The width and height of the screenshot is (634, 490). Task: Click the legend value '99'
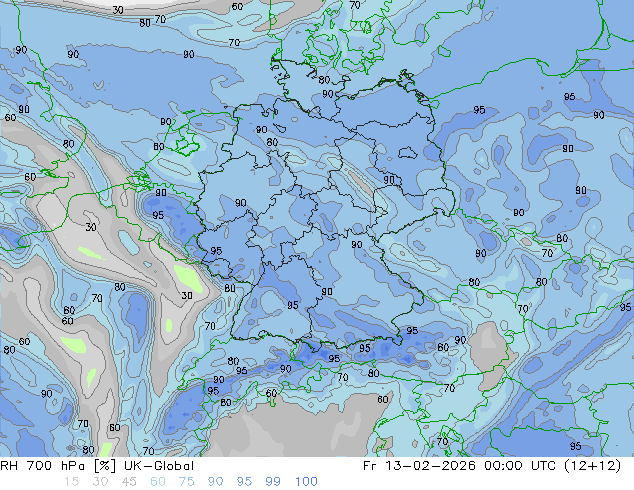tap(273, 482)
